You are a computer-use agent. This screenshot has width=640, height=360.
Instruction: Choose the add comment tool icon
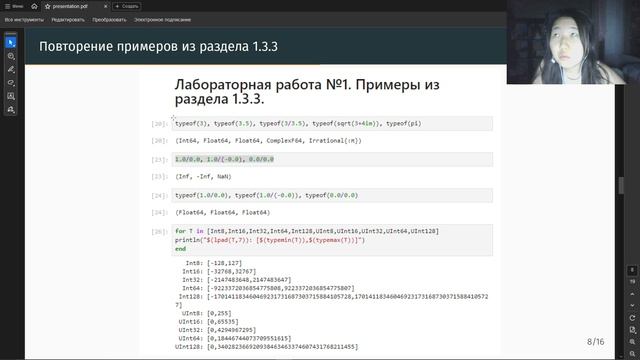(11, 56)
